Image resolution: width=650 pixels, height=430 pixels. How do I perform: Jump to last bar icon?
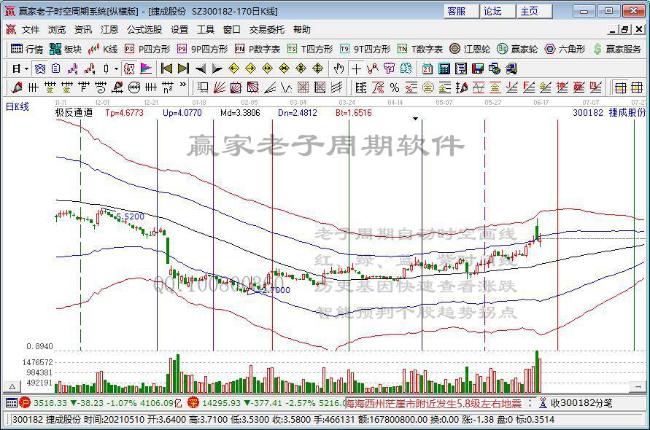click(183, 69)
